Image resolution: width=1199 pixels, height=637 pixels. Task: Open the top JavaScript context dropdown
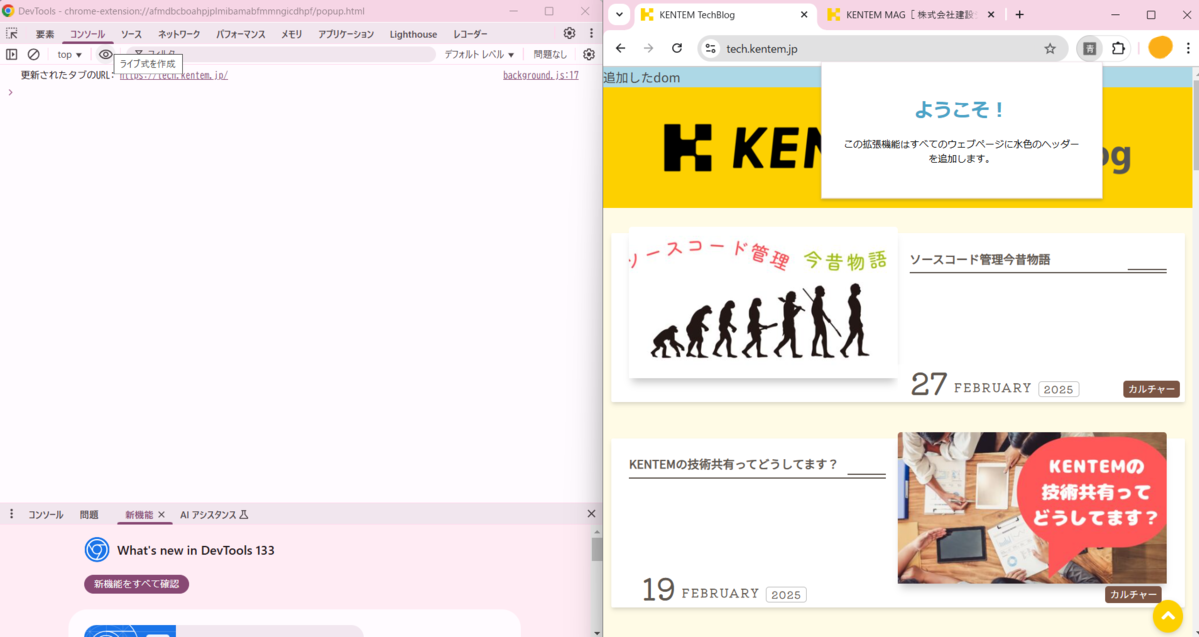coord(70,54)
